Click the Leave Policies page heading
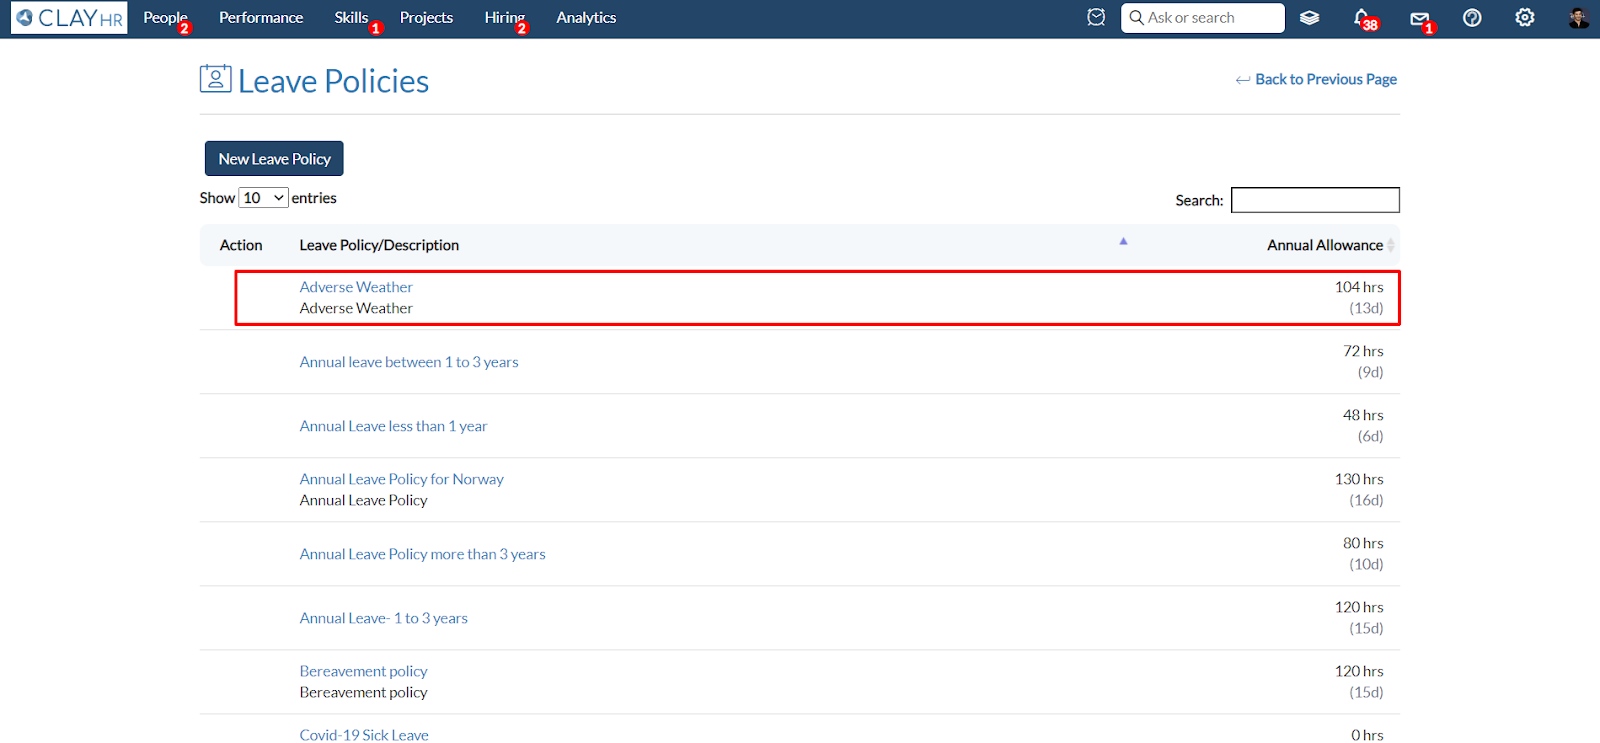The height and width of the screenshot is (743, 1600). pos(333,81)
